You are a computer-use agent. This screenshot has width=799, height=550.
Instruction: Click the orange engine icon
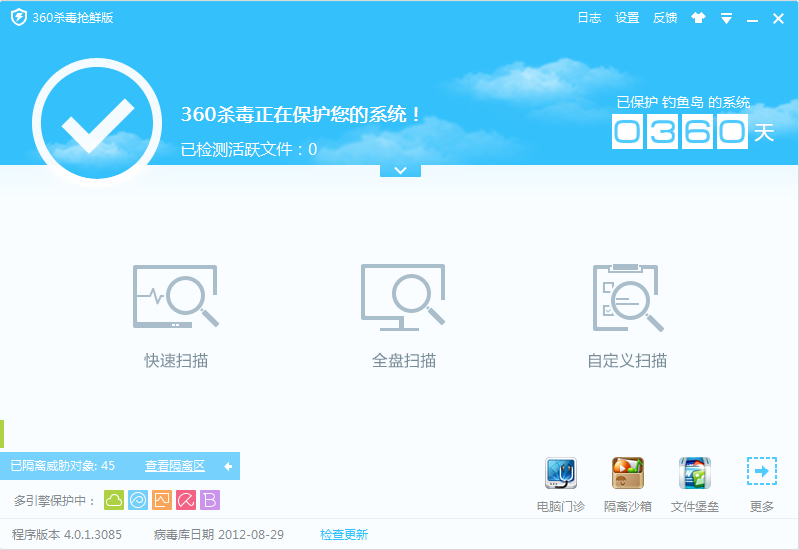pos(162,500)
